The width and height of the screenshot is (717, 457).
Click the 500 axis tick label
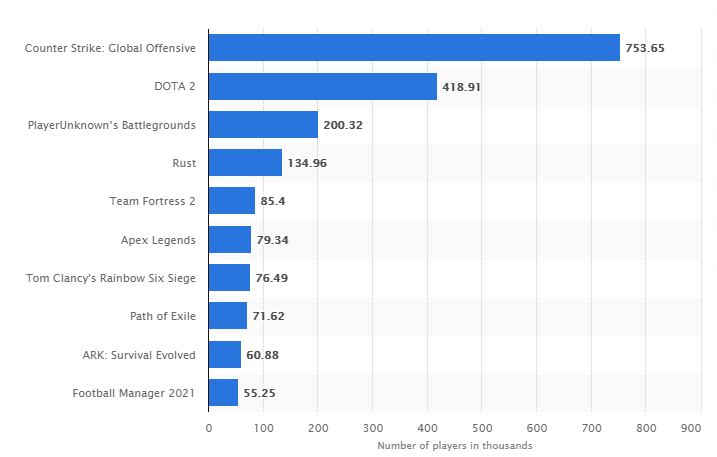point(482,428)
